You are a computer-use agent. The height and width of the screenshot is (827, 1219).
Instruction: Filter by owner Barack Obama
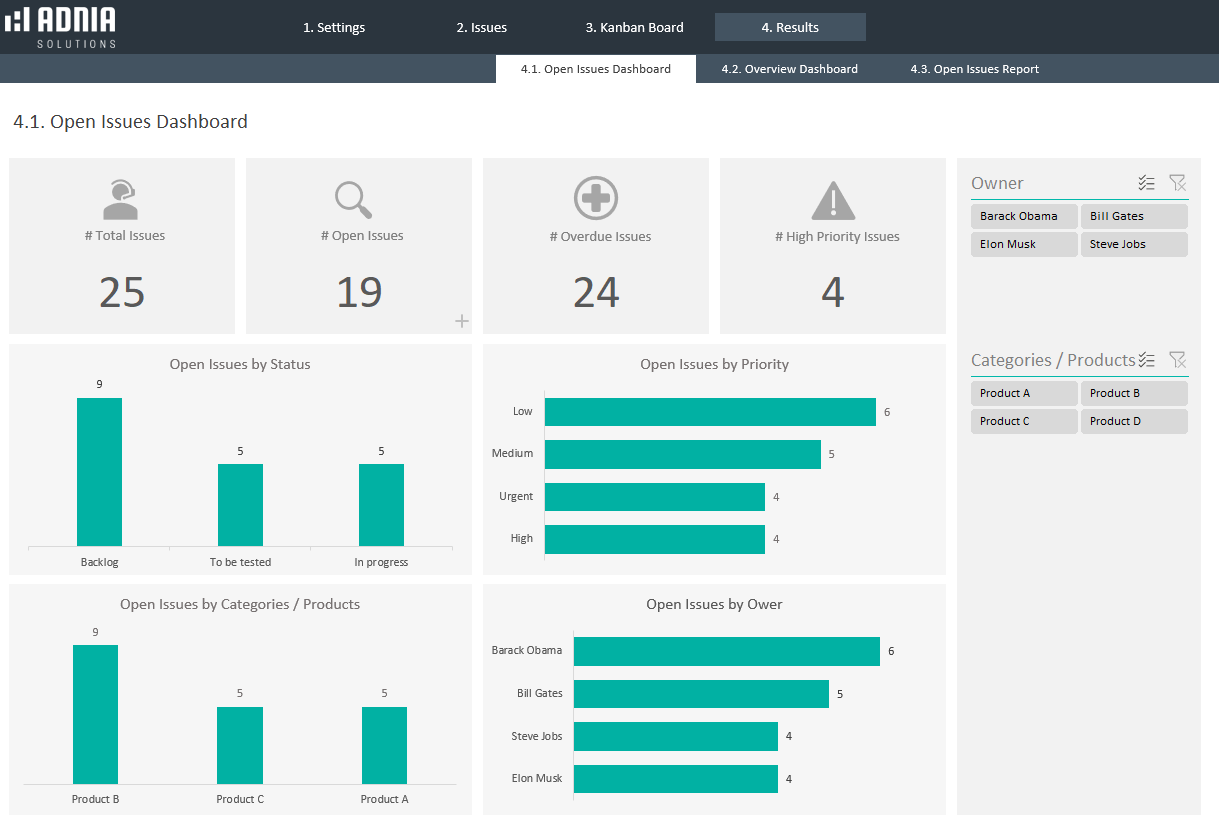point(1023,216)
